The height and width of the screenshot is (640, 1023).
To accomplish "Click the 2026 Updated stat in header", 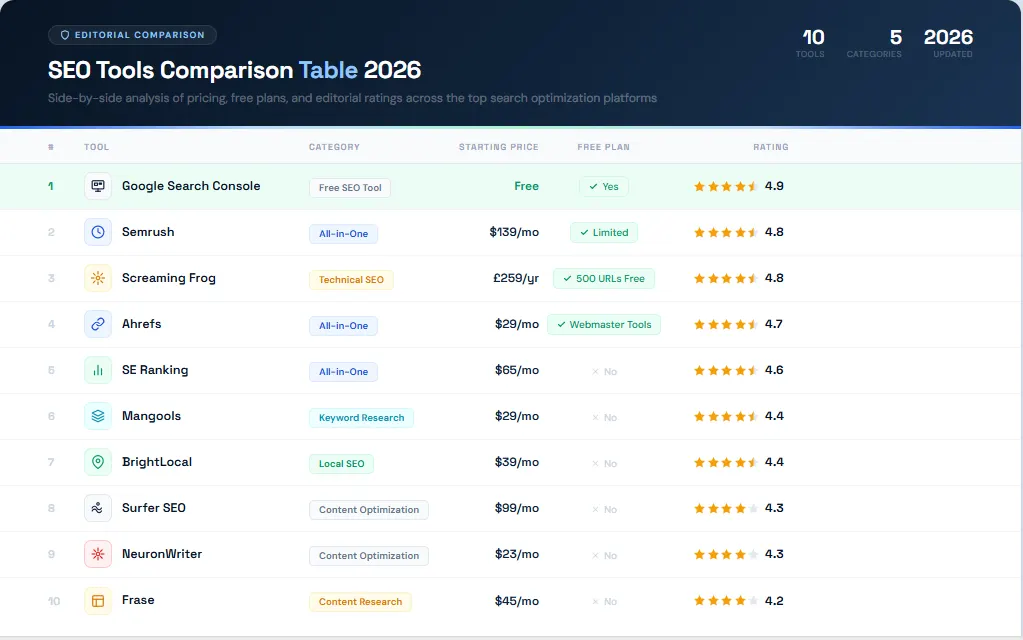I will click(949, 43).
